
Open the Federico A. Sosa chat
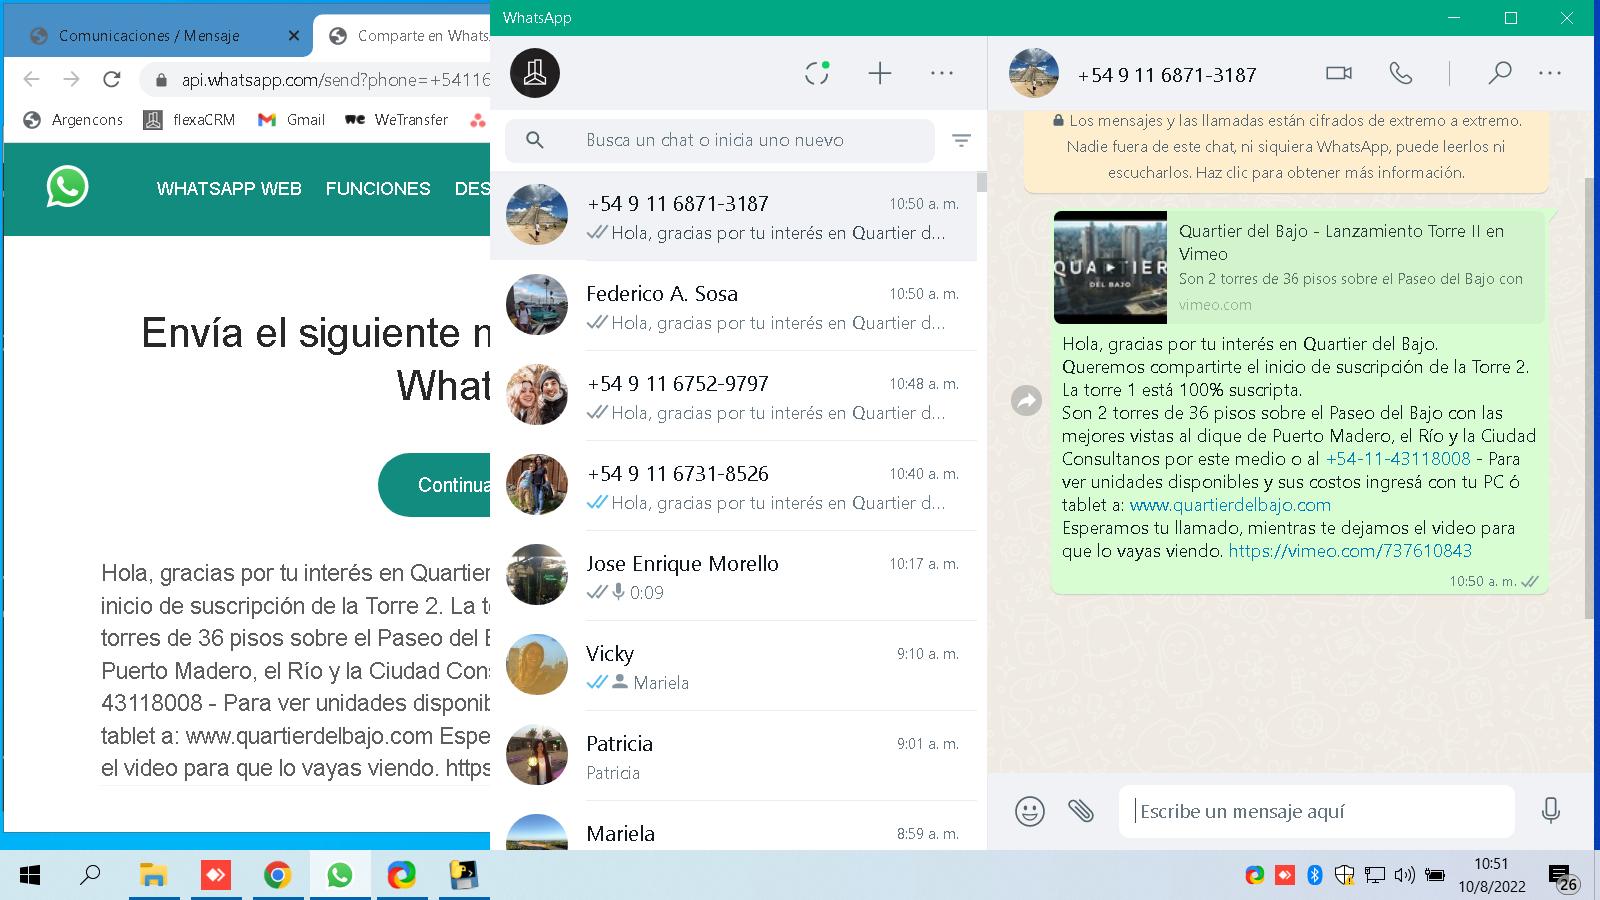[733, 306]
